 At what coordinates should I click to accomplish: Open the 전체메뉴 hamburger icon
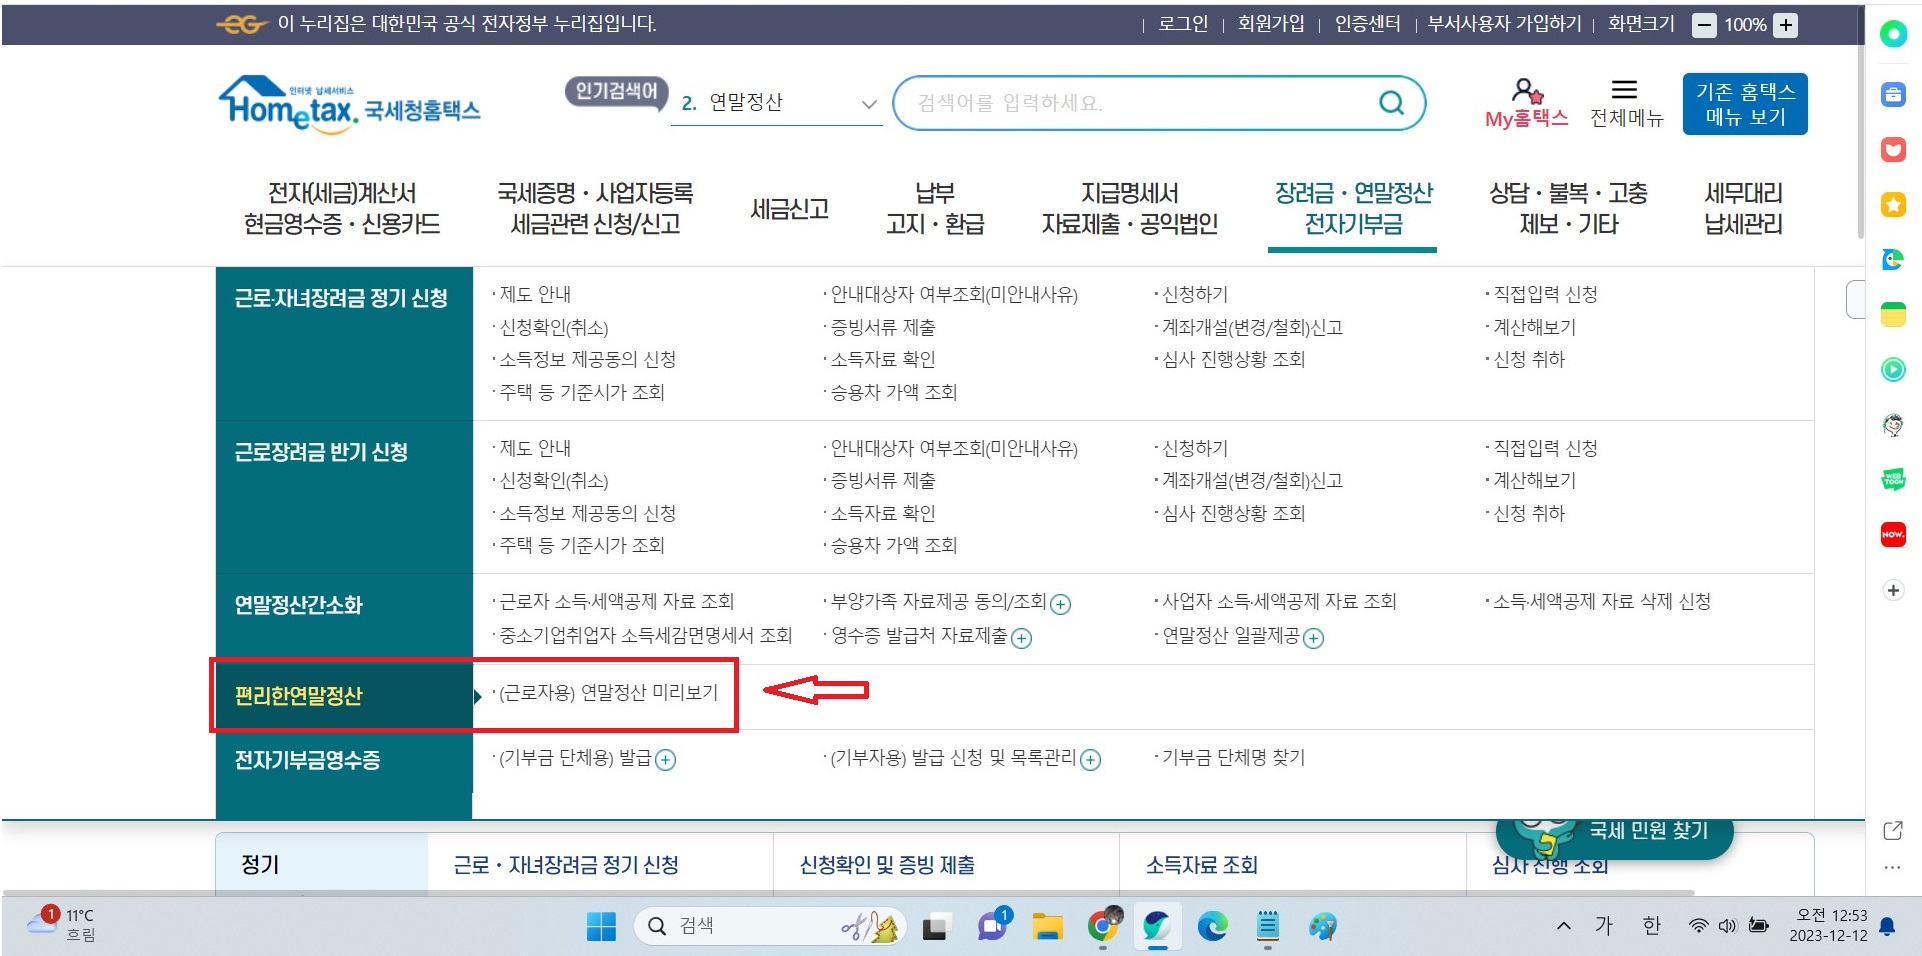tap(1625, 91)
